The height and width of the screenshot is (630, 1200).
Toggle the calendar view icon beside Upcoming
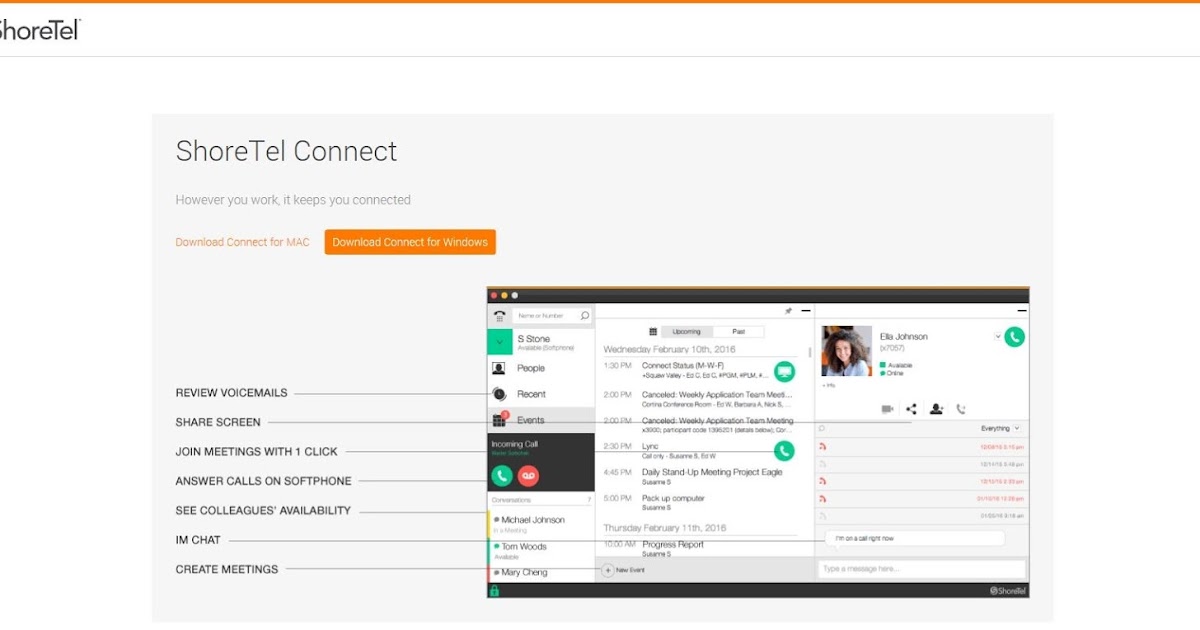click(652, 331)
